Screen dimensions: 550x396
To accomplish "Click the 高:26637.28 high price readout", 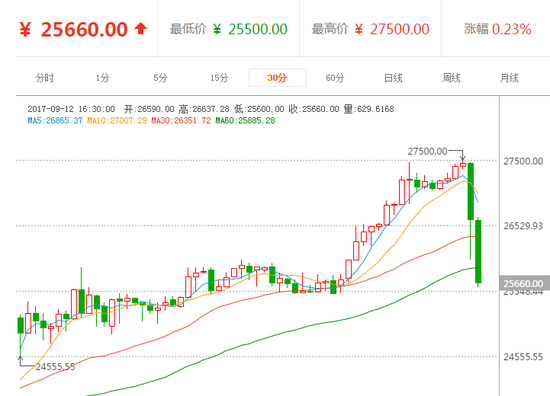I will tap(204, 109).
